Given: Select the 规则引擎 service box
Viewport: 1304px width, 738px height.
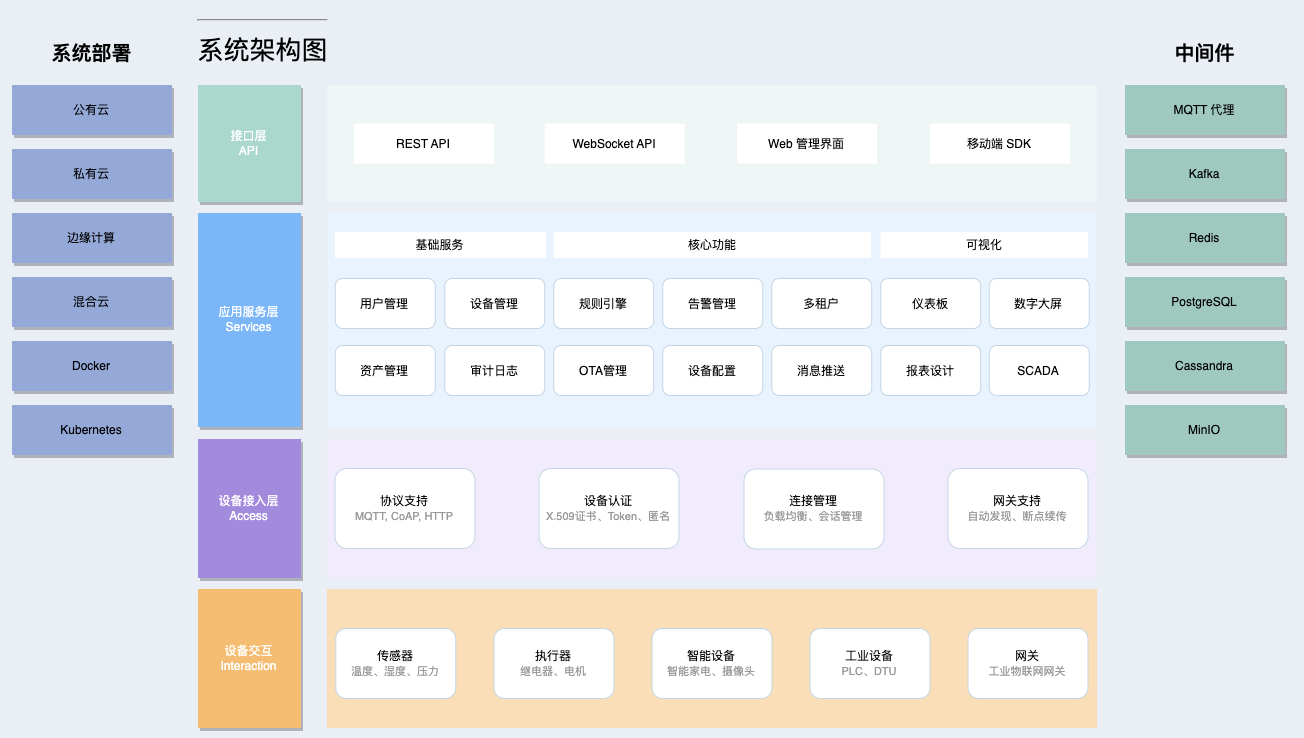Looking at the screenshot, I should (603, 303).
